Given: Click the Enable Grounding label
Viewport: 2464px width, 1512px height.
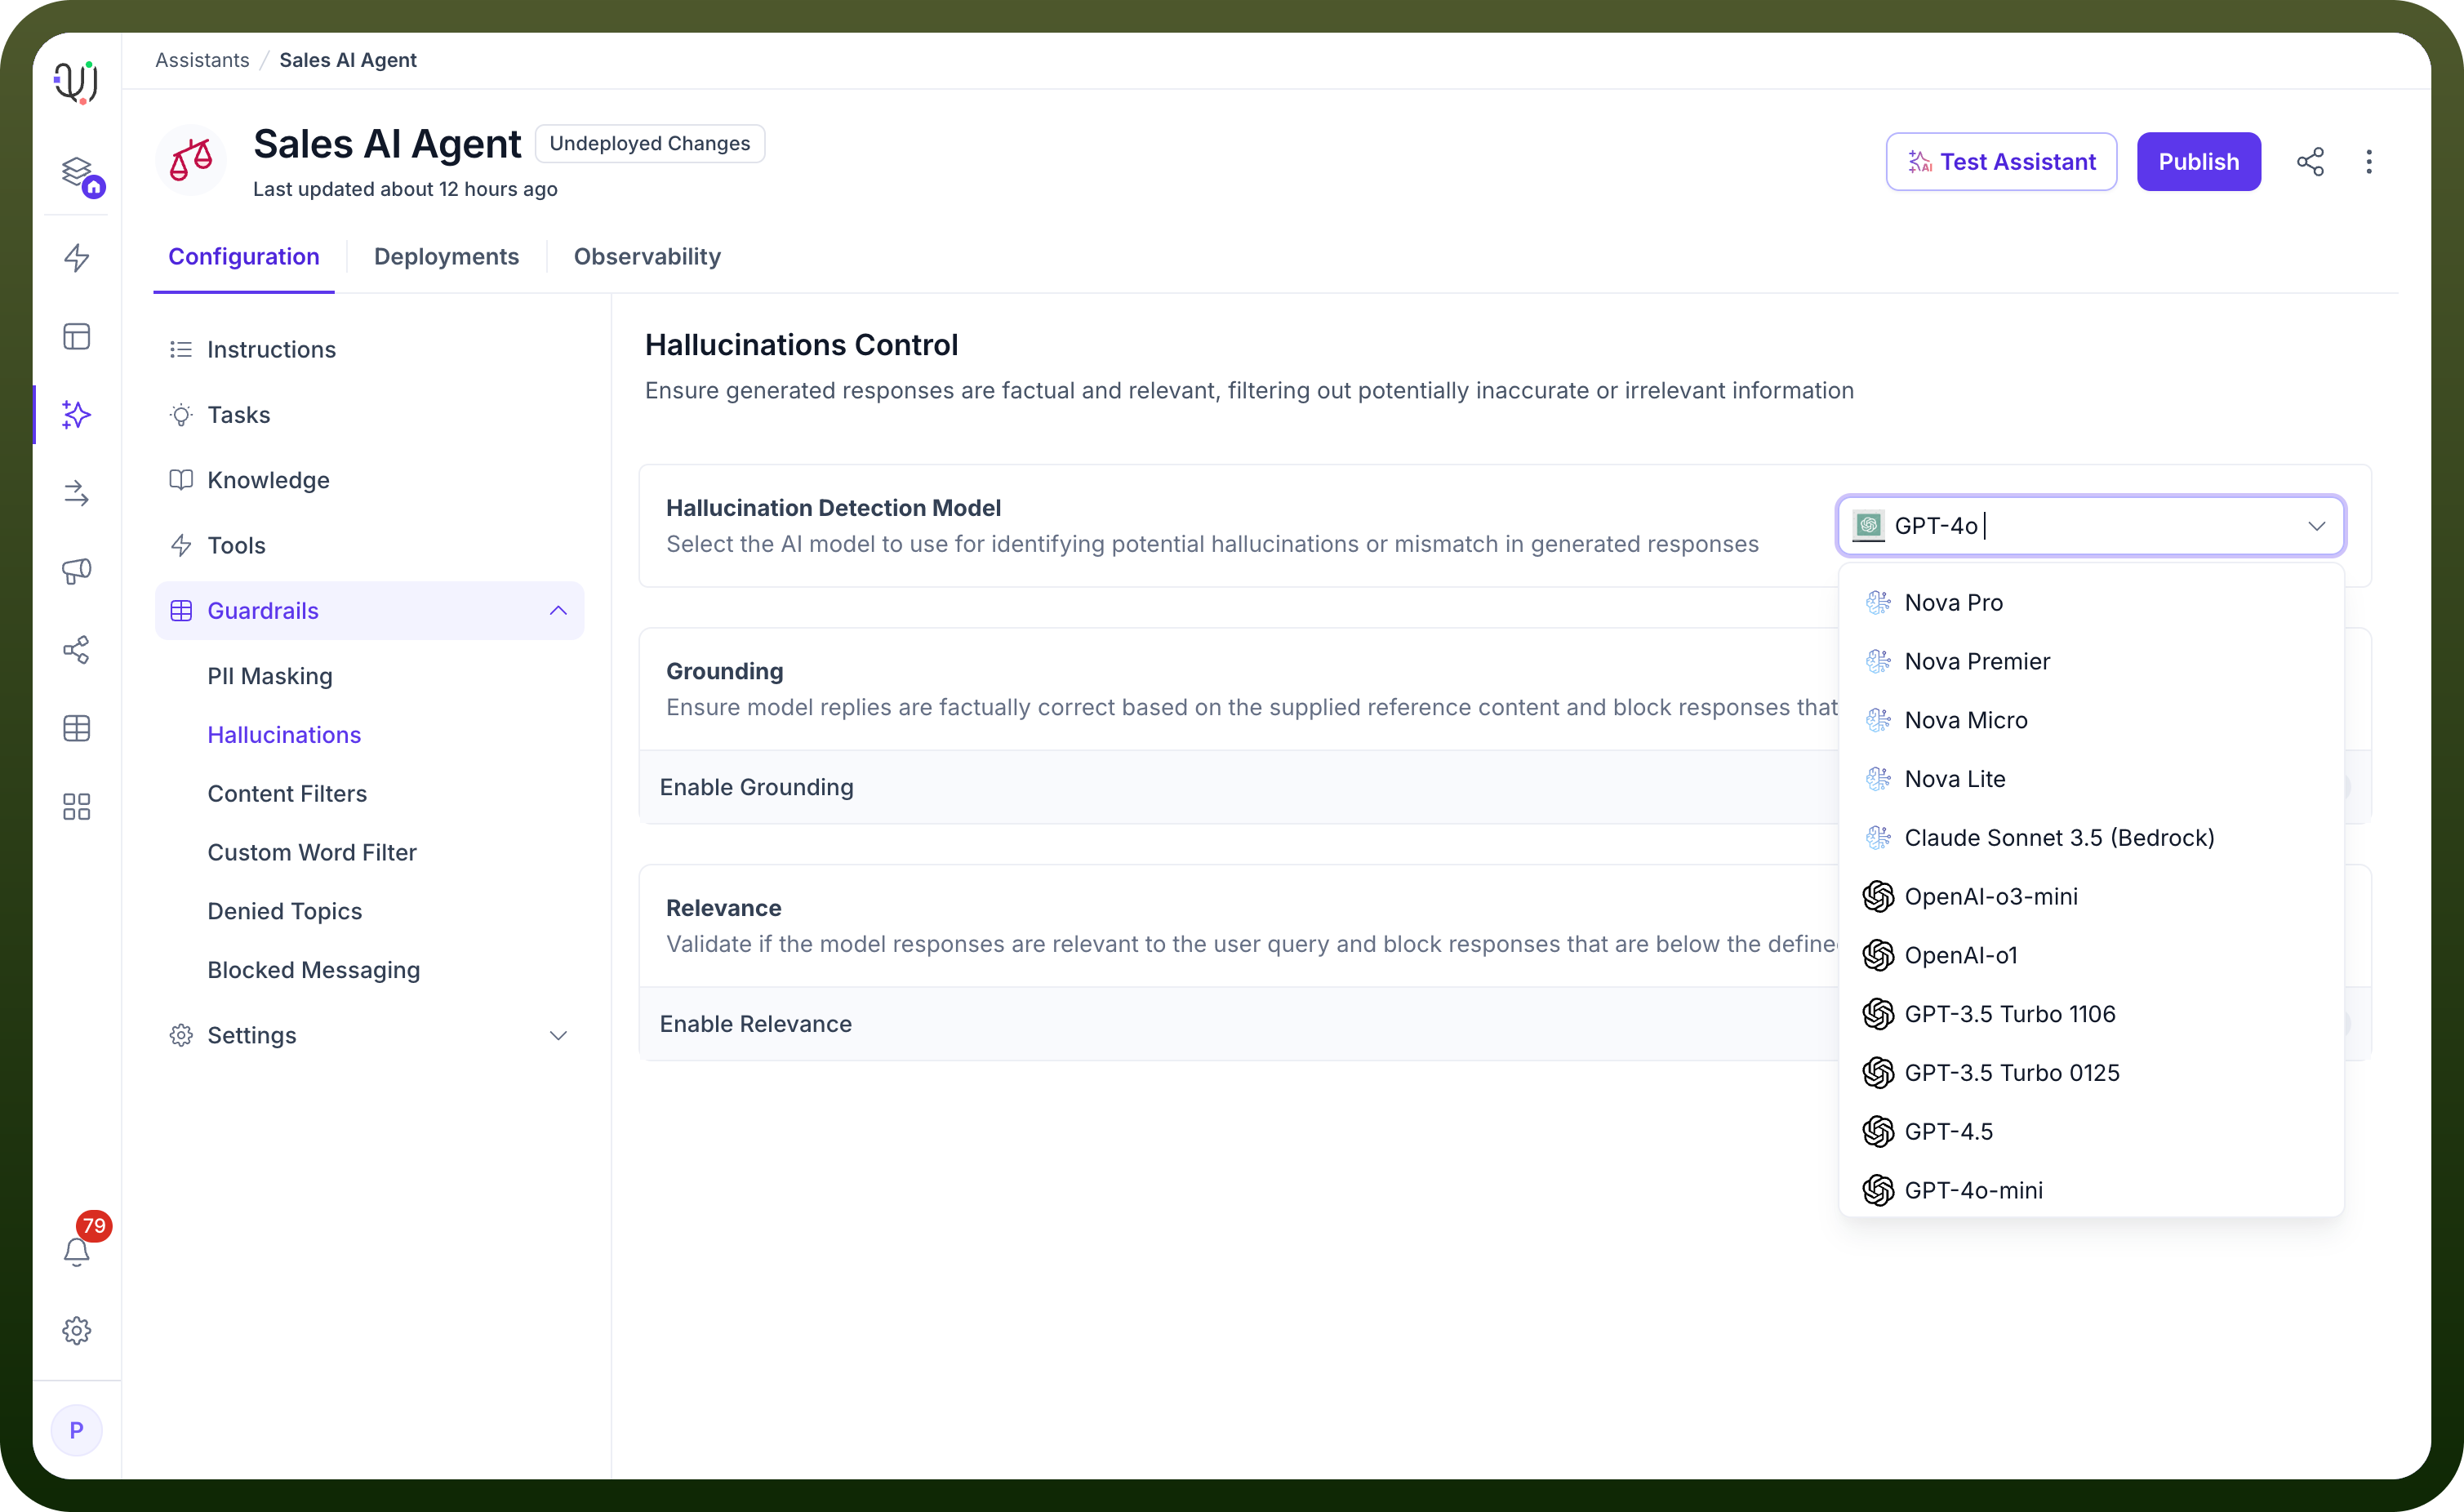Looking at the screenshot, I should (757, 788).
